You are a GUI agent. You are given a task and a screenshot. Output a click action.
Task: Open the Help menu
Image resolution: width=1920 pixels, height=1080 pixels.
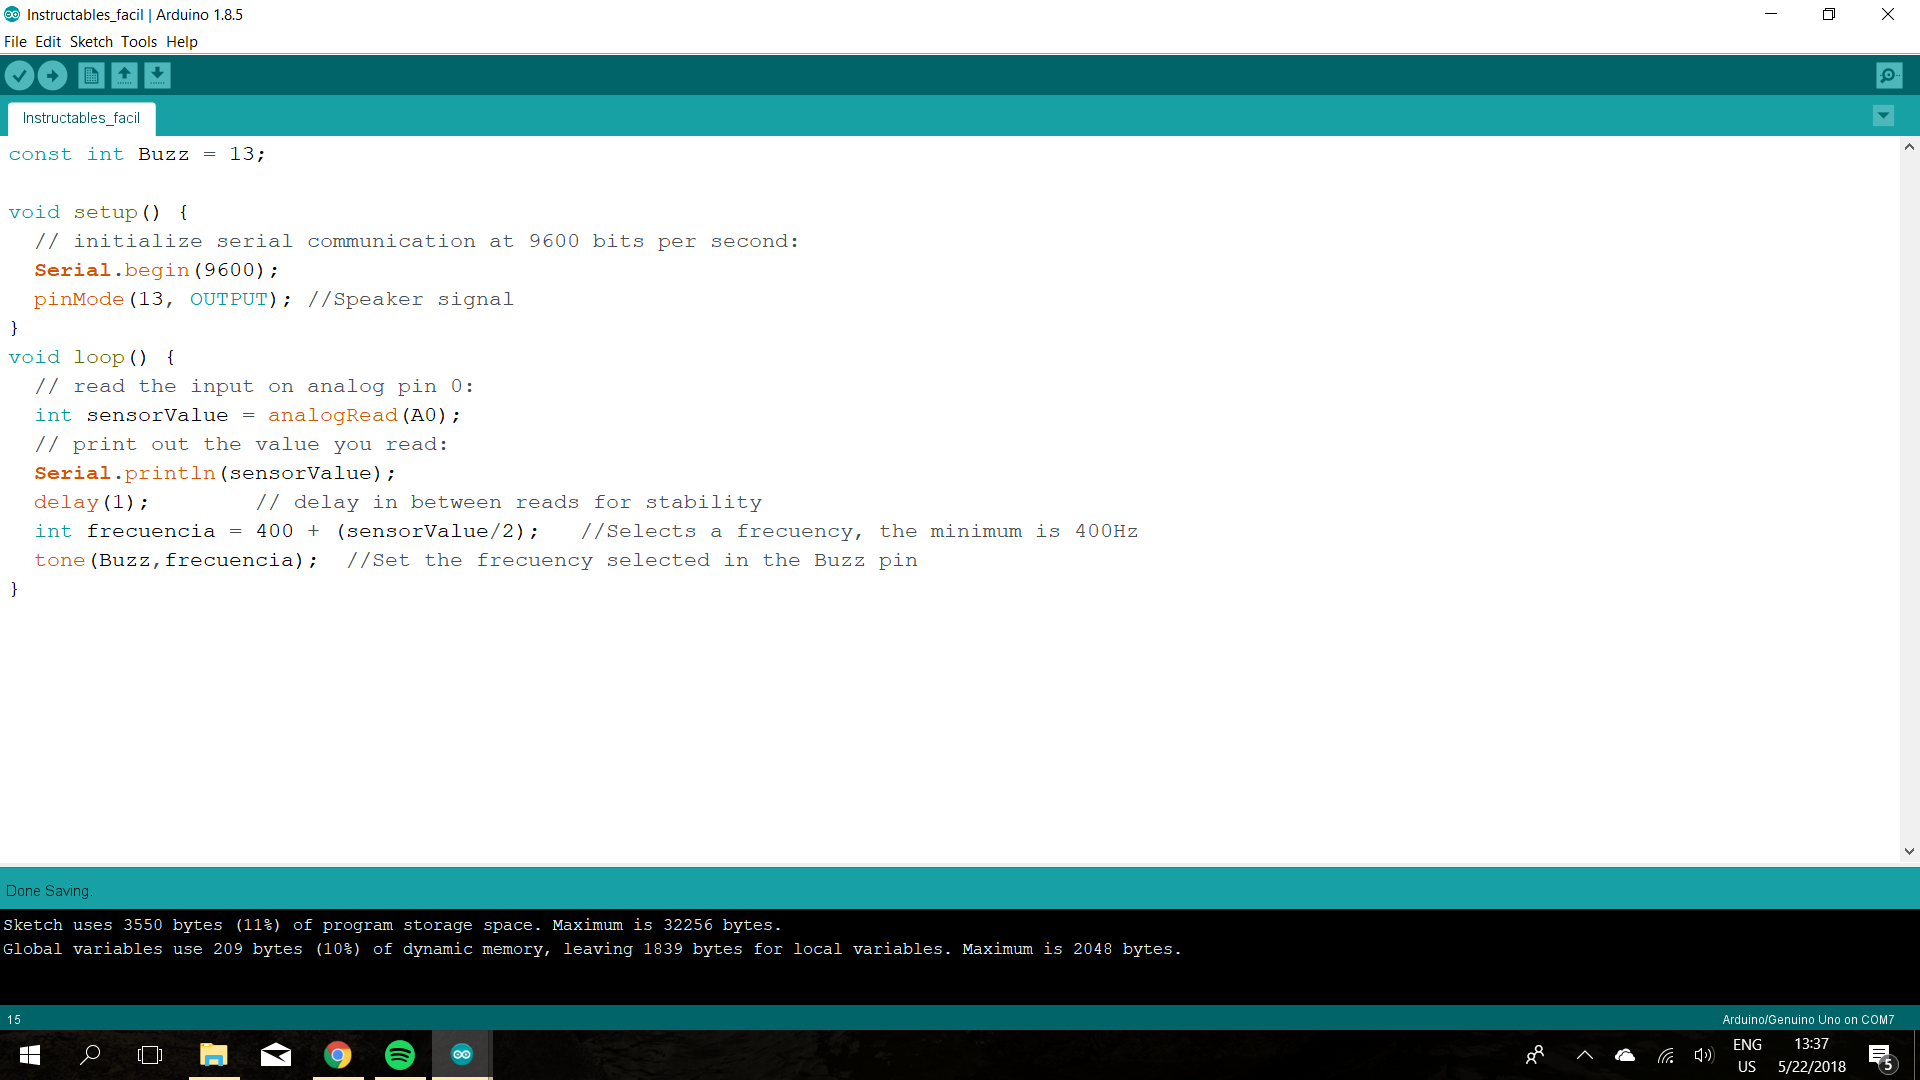point(182,42)
